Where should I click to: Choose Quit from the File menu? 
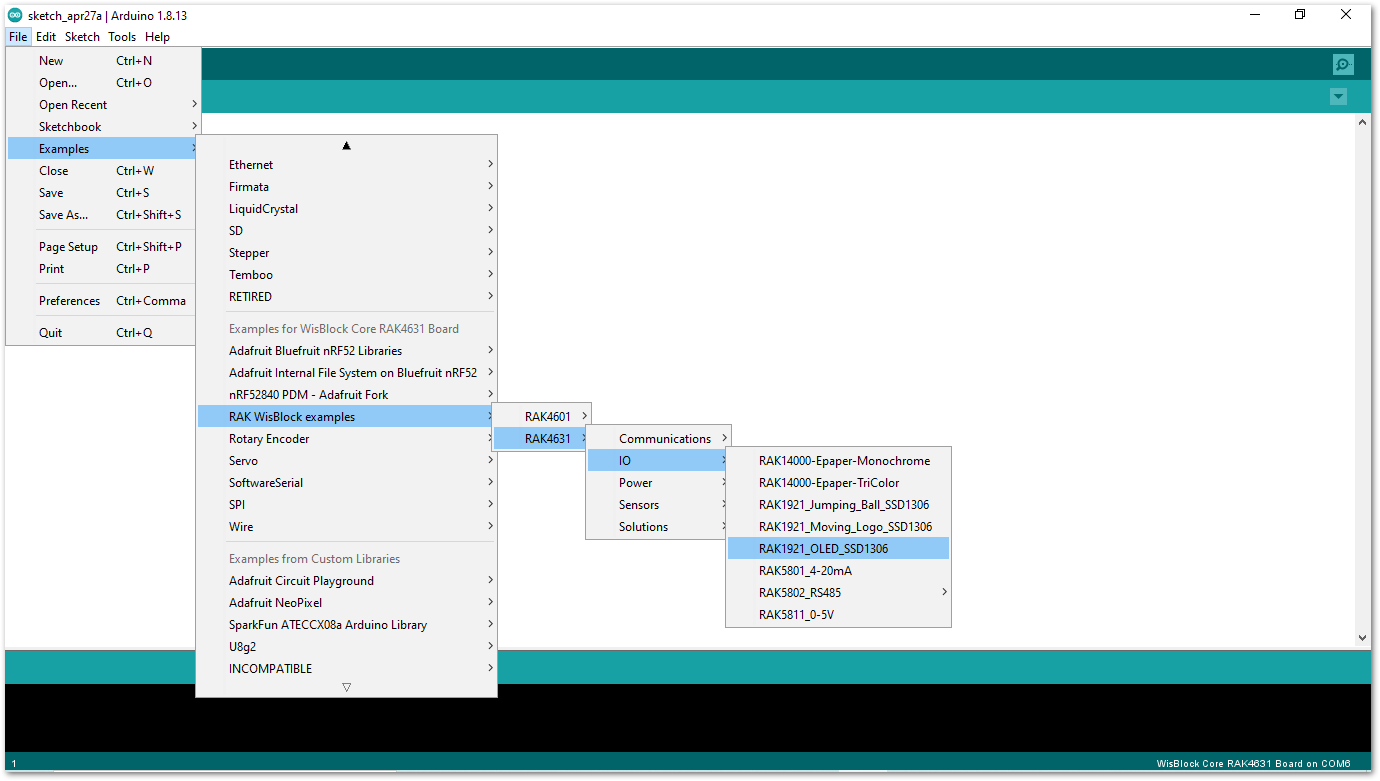coord(103,333)
